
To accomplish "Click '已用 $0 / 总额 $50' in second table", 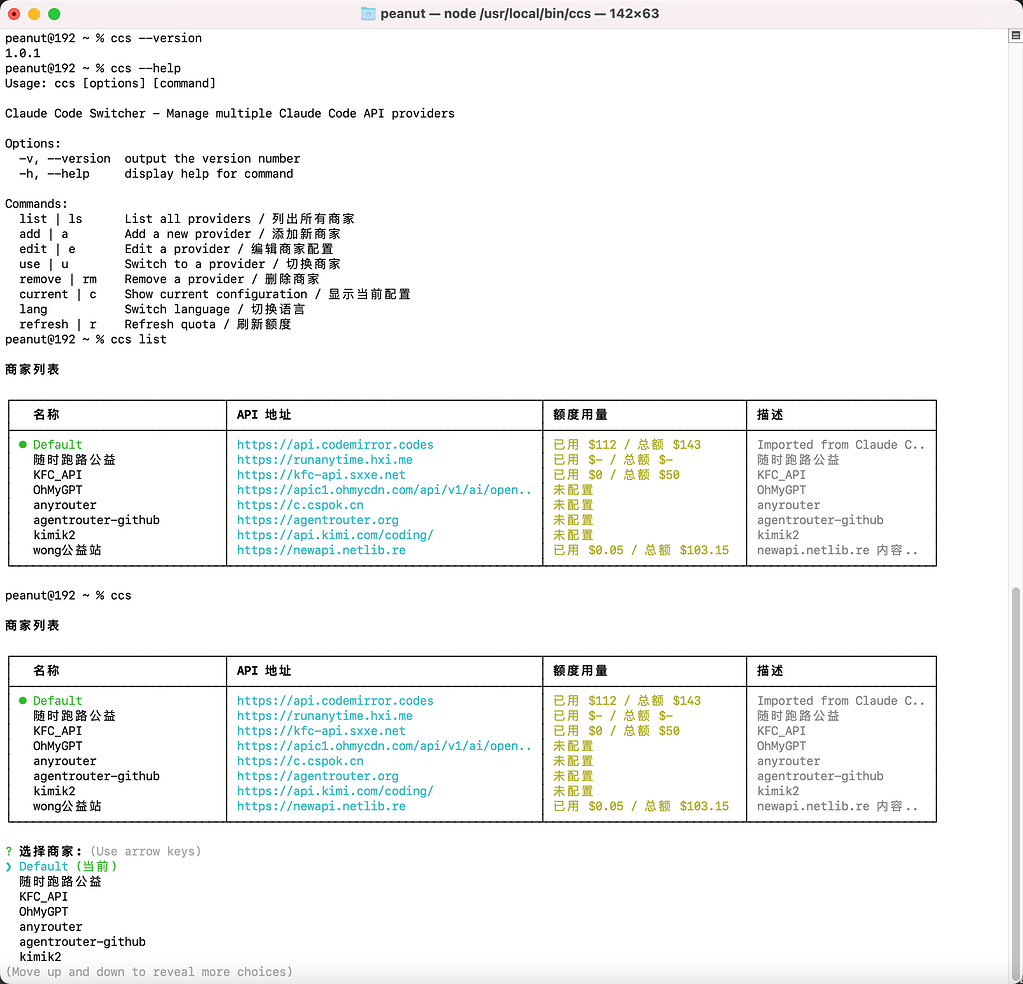I will 617,731.
